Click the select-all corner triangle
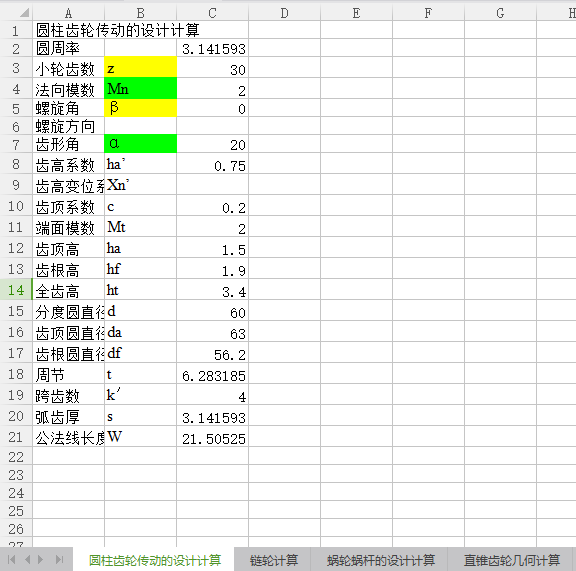Image resolution: width=576 pixels, height=571 pixels. click(x=24, y=13)
